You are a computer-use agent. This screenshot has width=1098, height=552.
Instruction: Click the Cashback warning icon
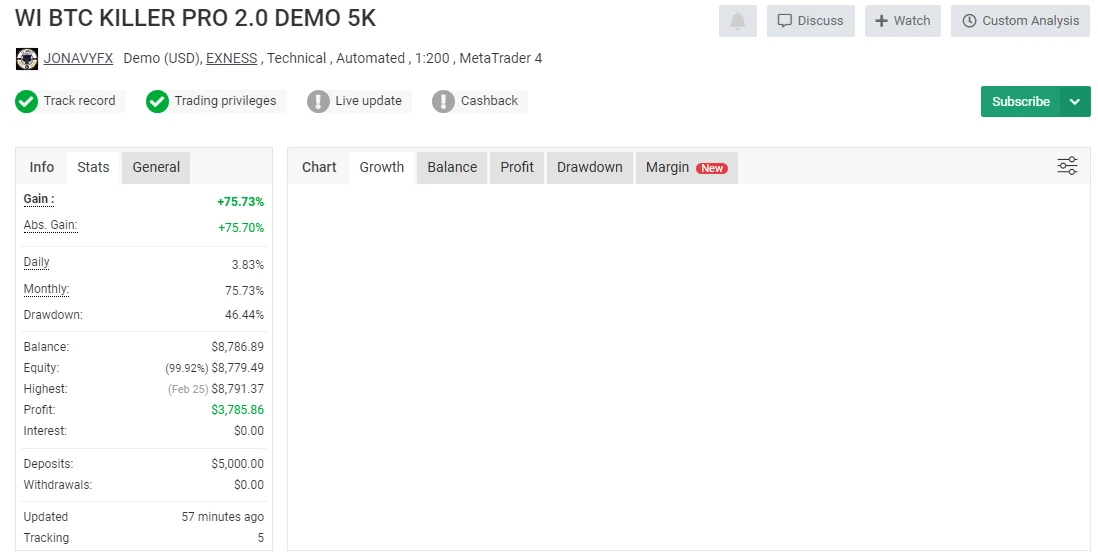click(444, 101)
